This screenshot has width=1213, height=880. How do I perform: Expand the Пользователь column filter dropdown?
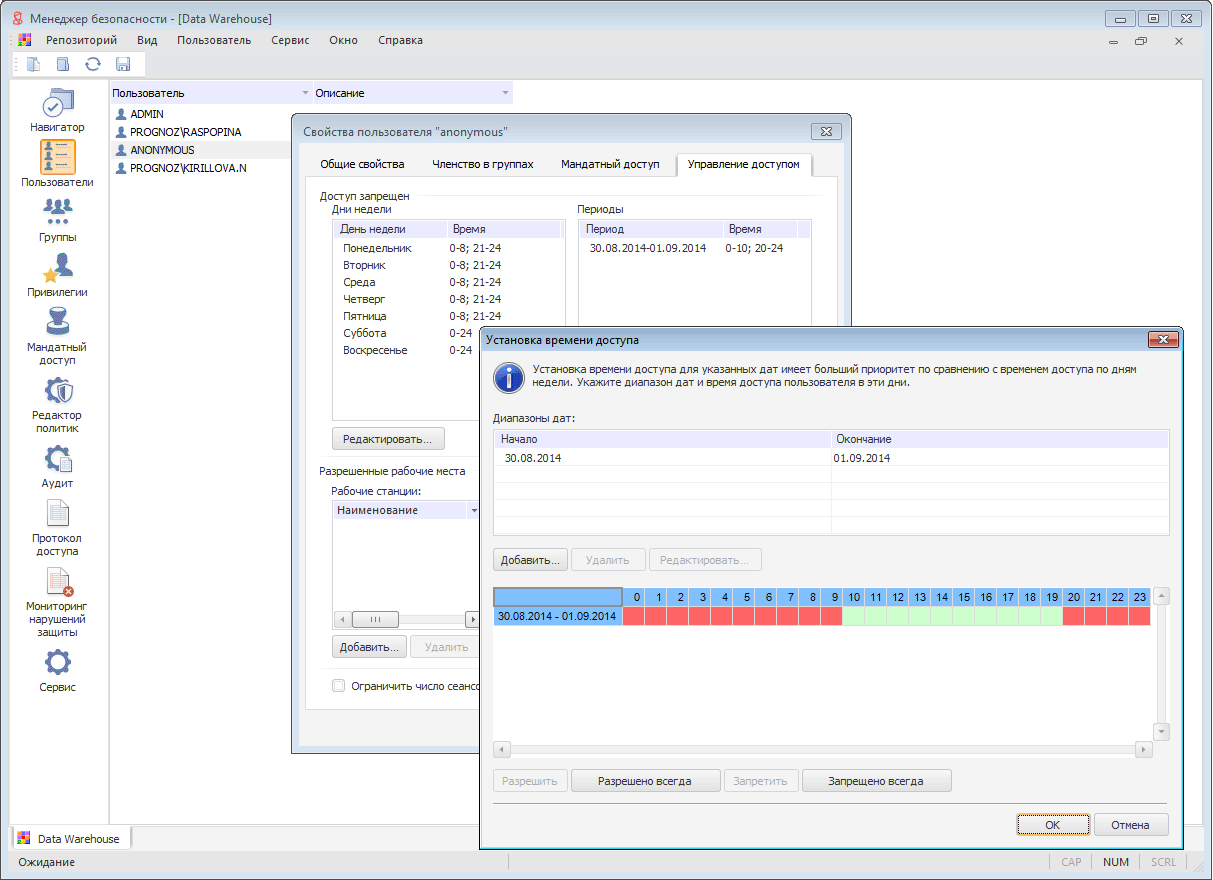pos(305,93)
